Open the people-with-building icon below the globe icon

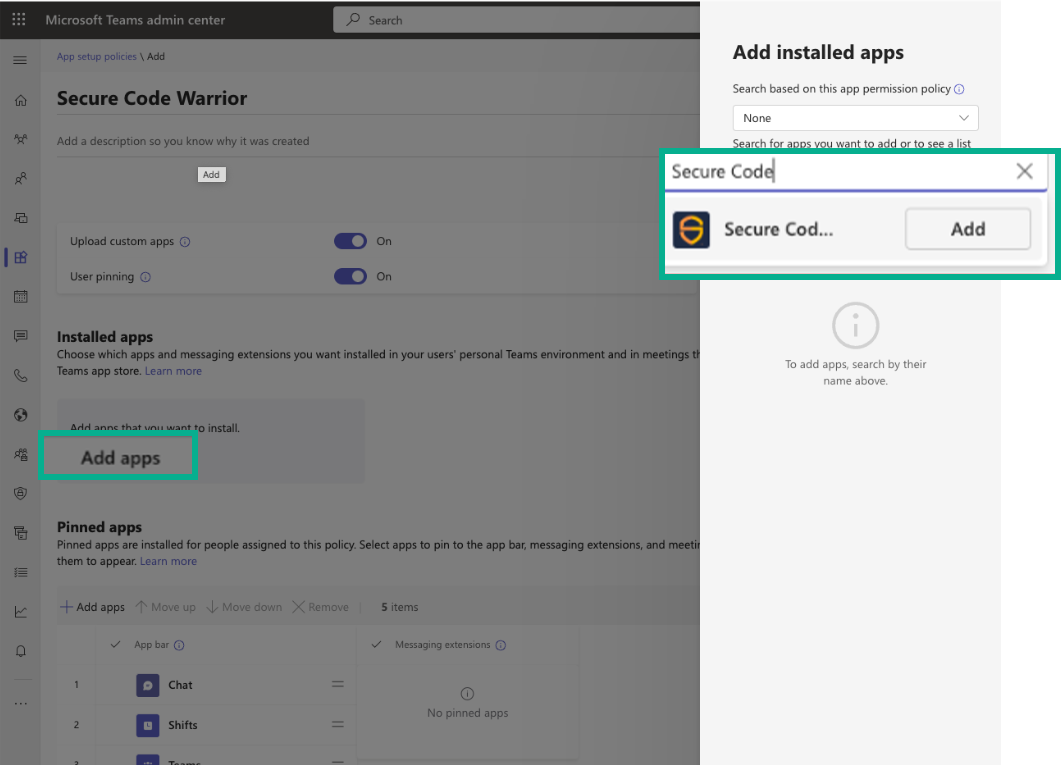tap(21, 454)
